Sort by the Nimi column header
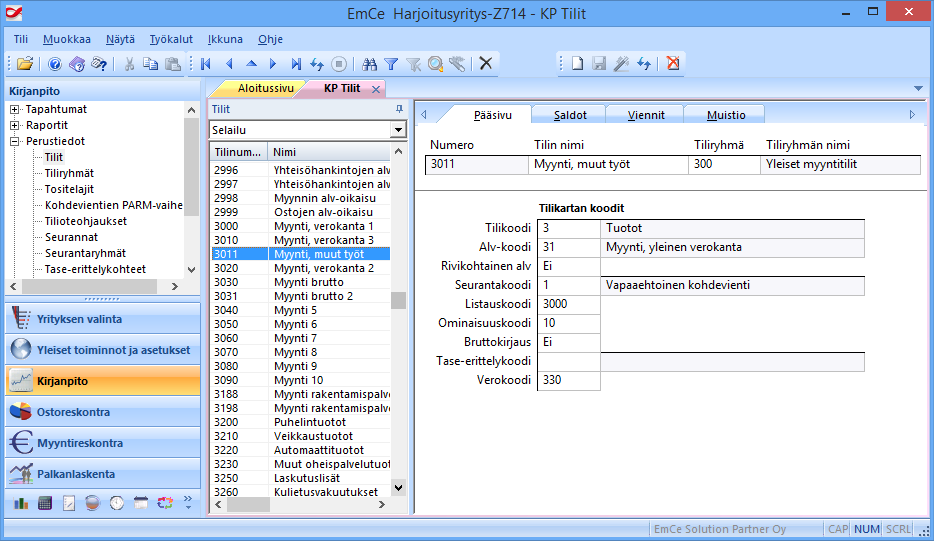Image resolution: width=934 pixels, height=541 pixels. [x=329, y=152]
